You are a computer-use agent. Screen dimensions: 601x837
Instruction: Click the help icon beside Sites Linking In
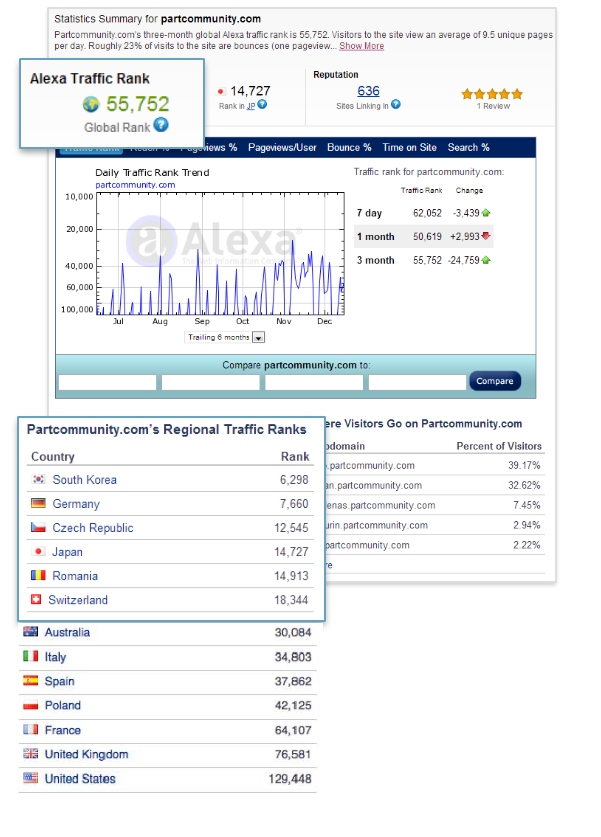click(x=396, y=104)
